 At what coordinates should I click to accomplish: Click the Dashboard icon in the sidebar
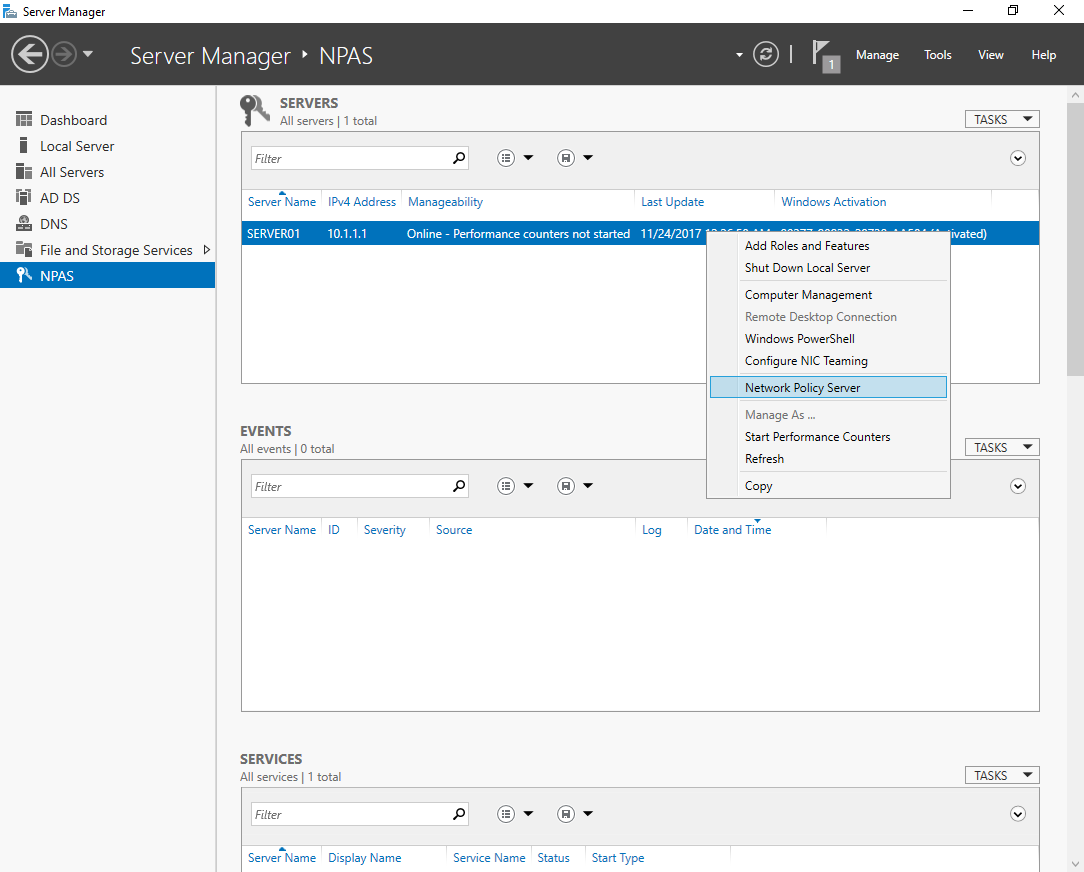(24, 120)
